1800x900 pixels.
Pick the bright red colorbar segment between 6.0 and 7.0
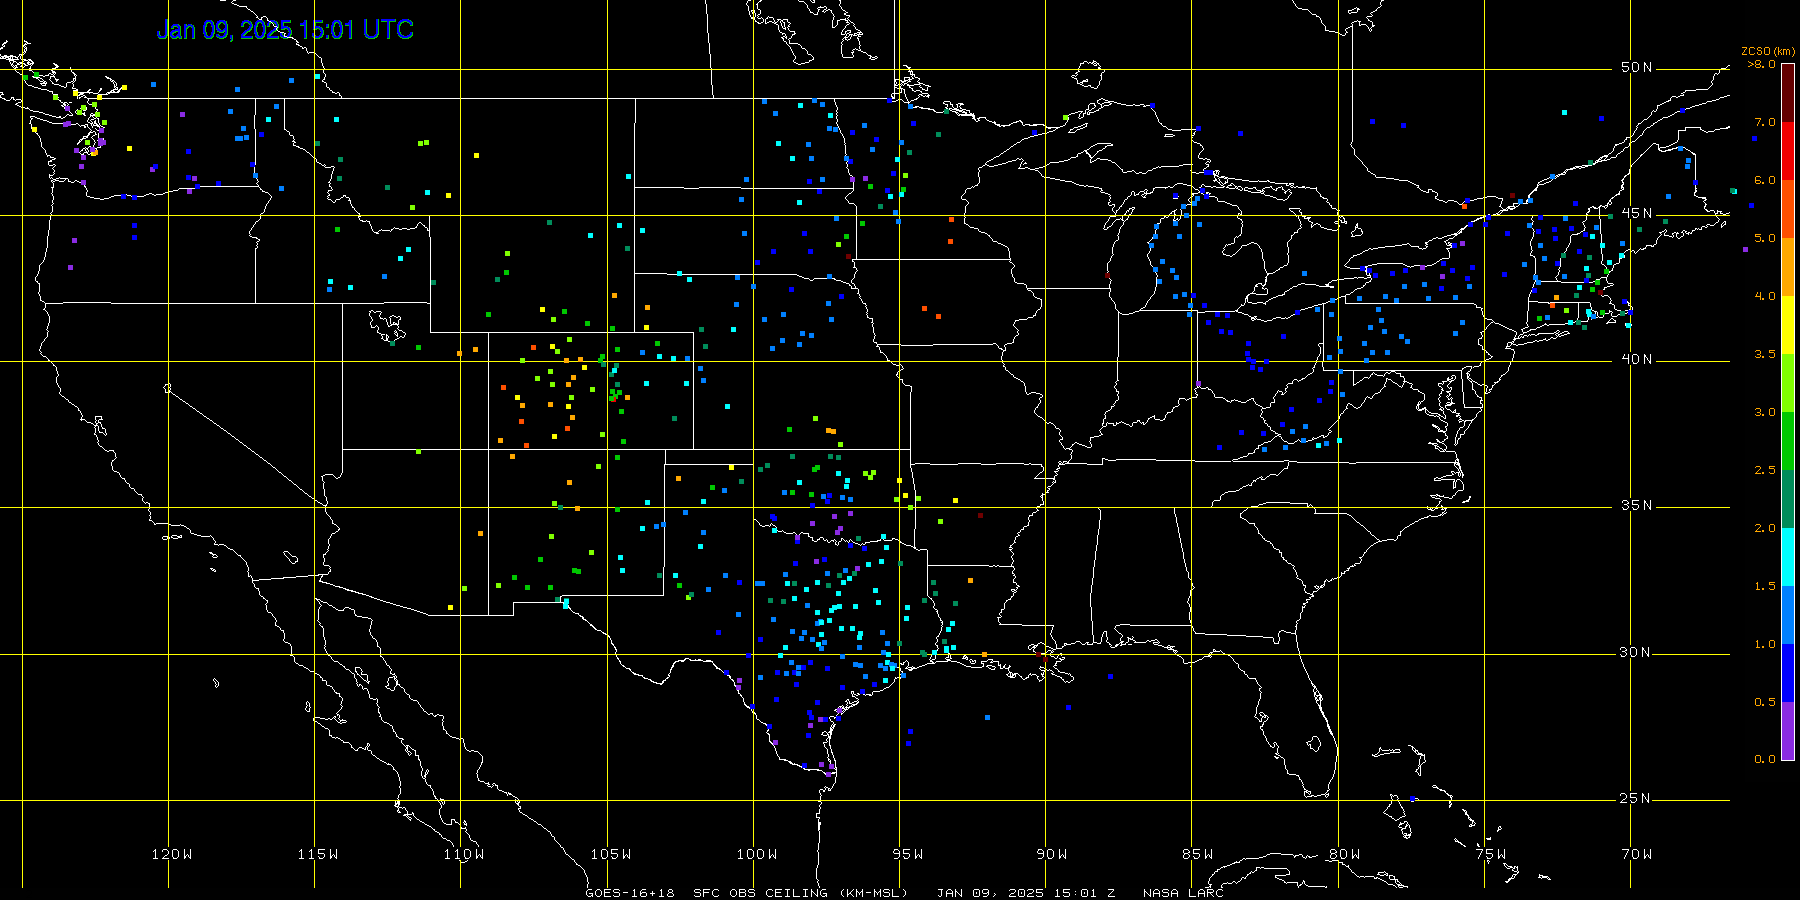1788,151
